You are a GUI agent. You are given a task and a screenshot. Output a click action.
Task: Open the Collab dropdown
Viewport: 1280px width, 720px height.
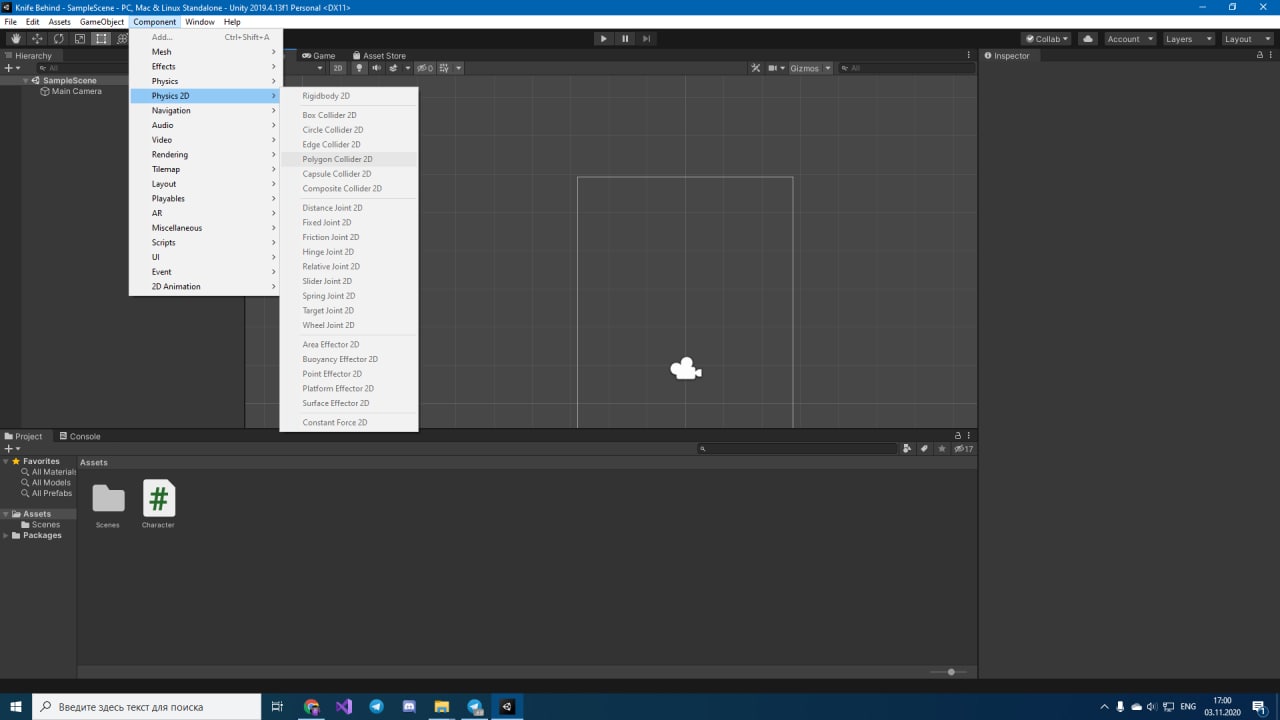(x=1046, y=39)
